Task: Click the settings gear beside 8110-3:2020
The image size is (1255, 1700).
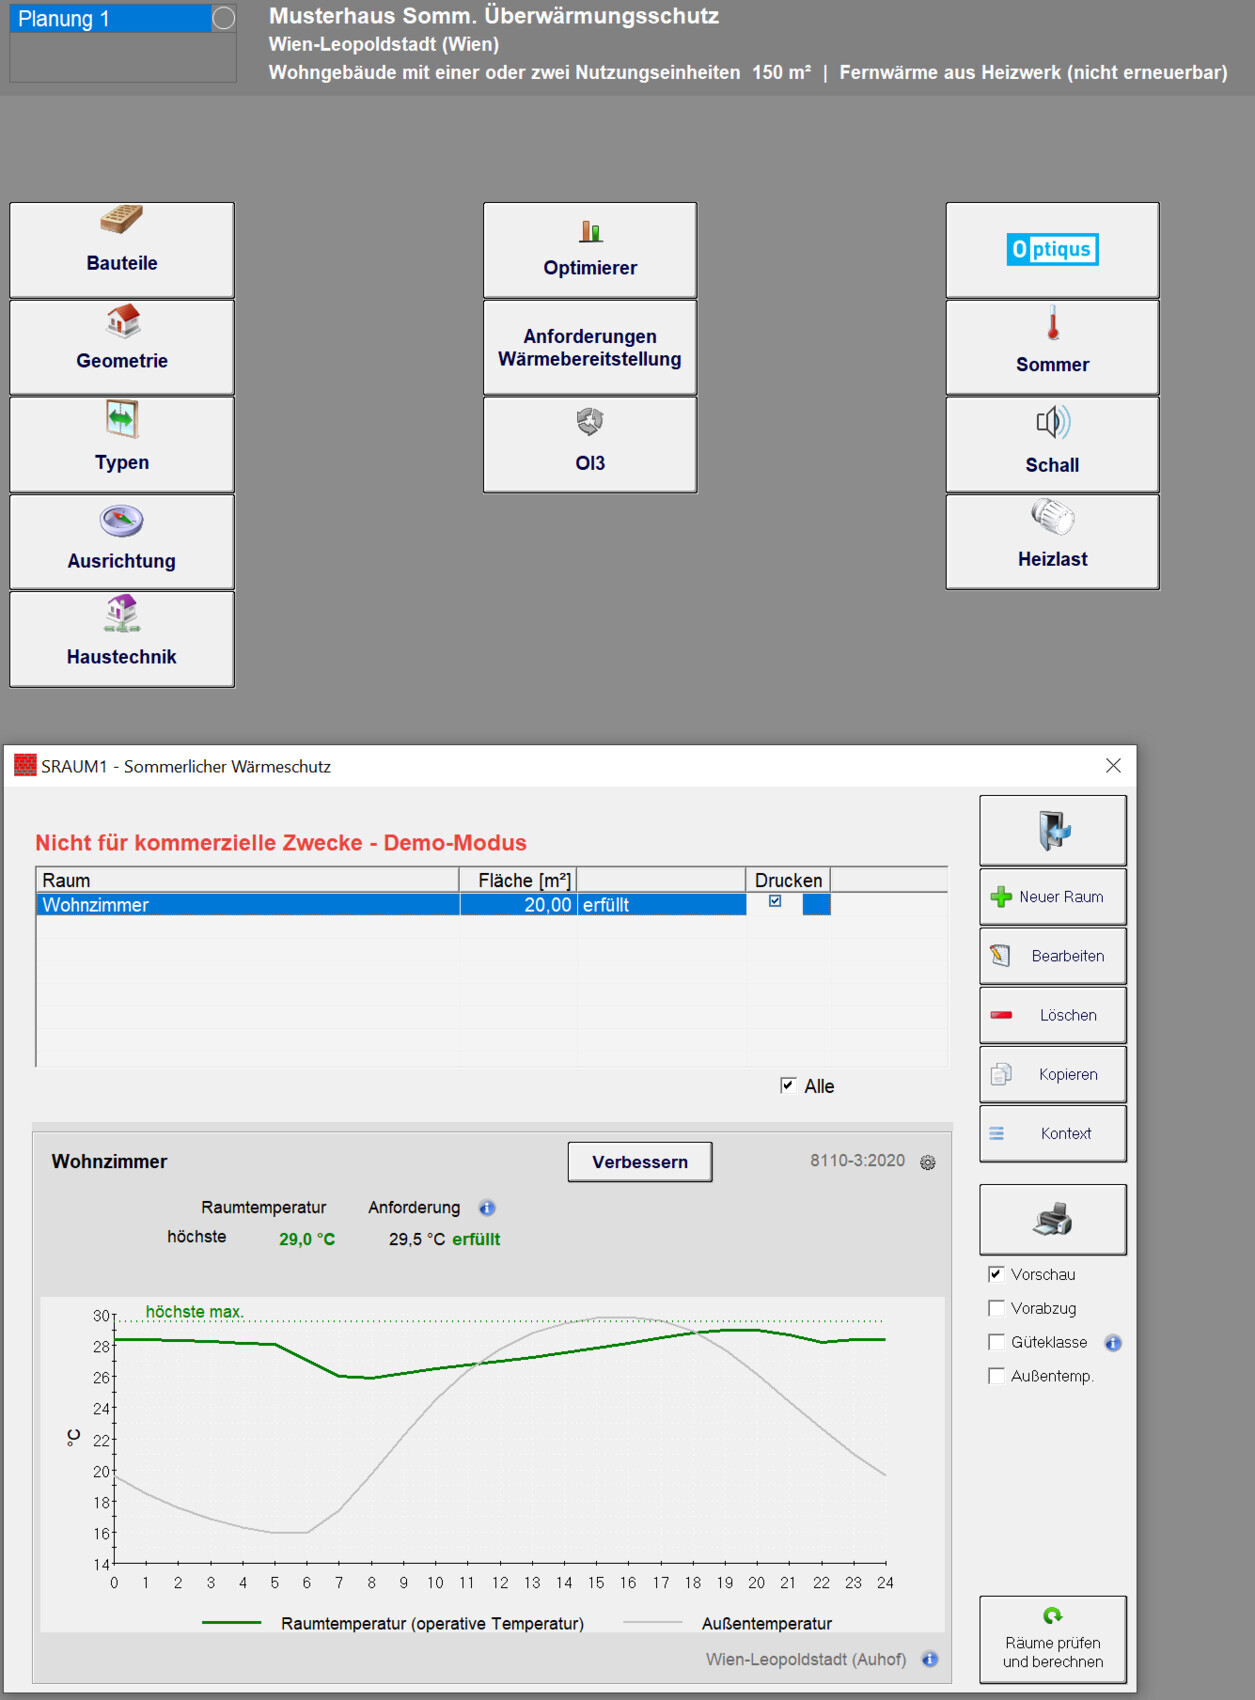Action: click(928, 1163)
